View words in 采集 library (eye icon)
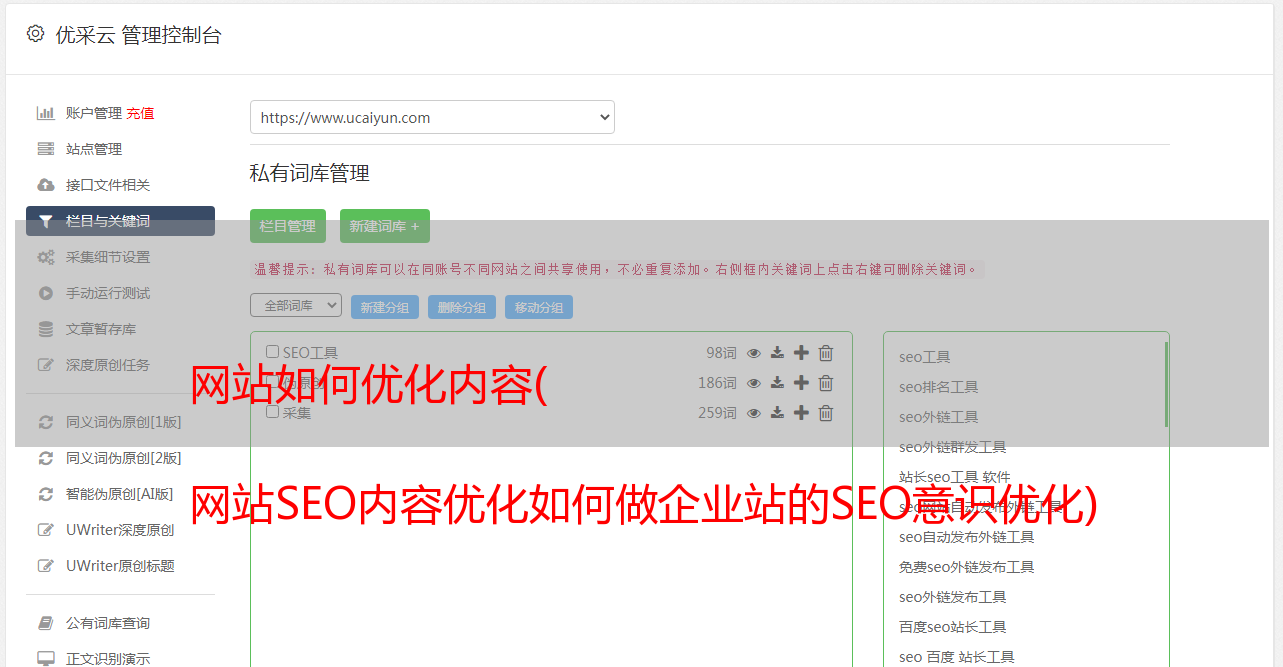 [x=754, y=413]
